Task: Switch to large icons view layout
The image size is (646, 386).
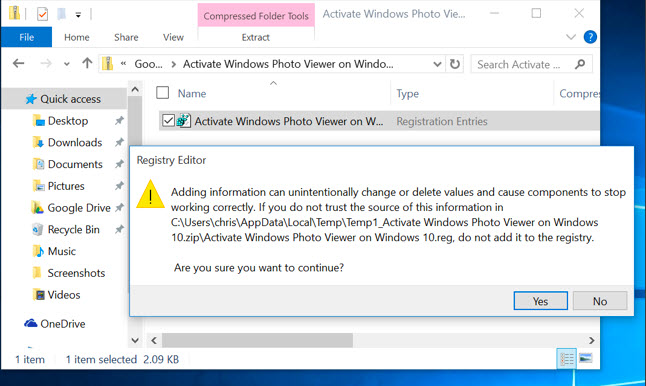Action: [x=585, y=358]
